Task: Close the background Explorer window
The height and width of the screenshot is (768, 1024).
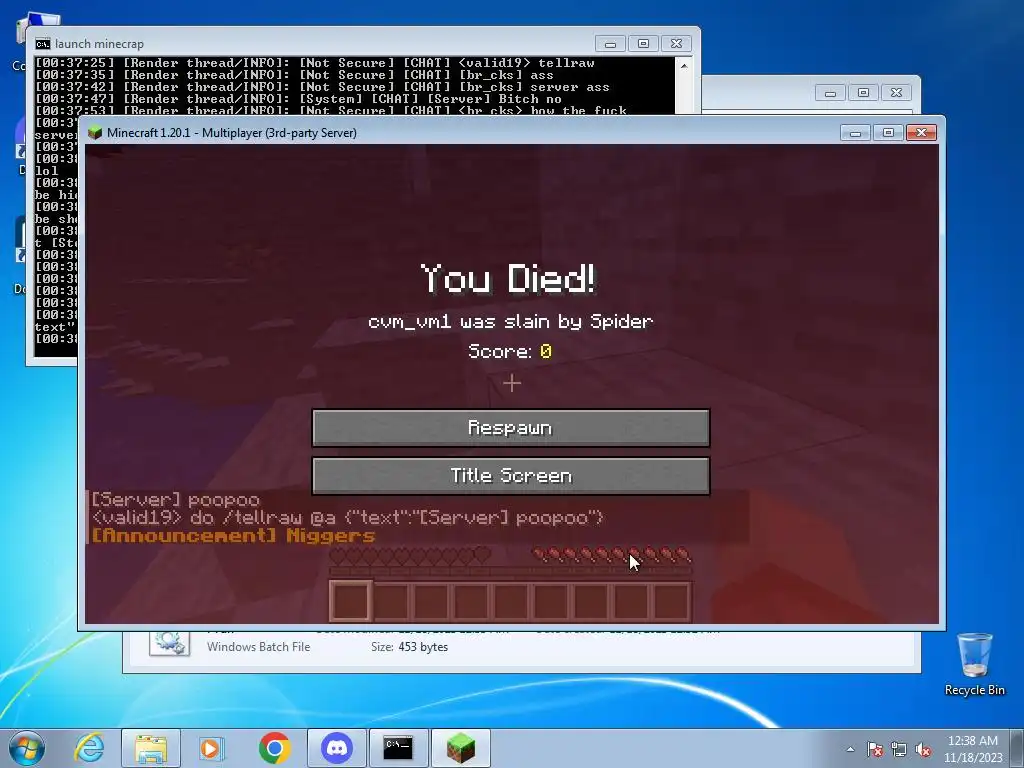Action: click(x=897, y=93)
